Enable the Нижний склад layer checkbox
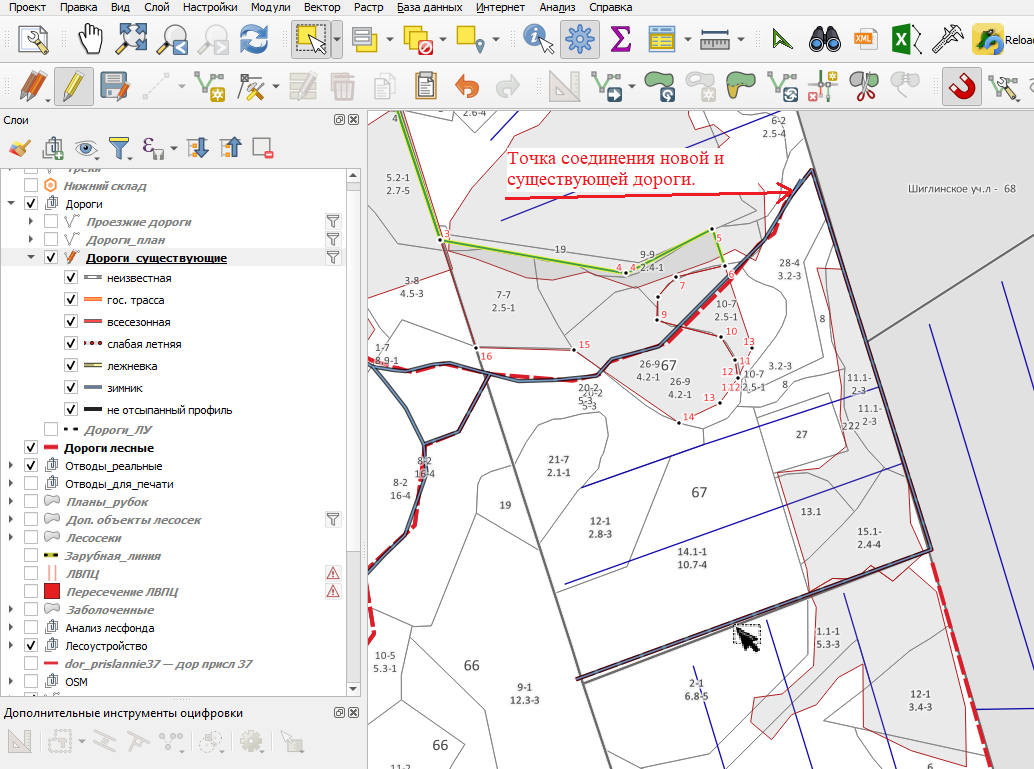The image size is (1034, 769). point(30,185)
